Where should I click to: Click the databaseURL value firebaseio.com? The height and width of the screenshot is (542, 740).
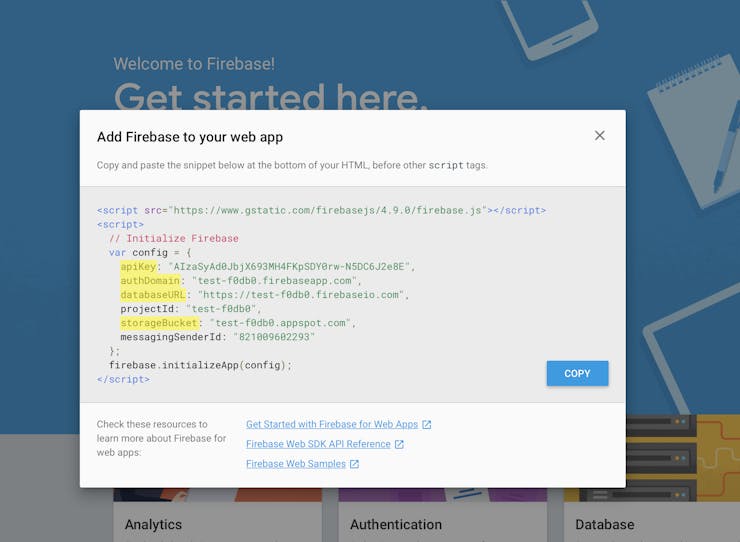coord(301,295)
